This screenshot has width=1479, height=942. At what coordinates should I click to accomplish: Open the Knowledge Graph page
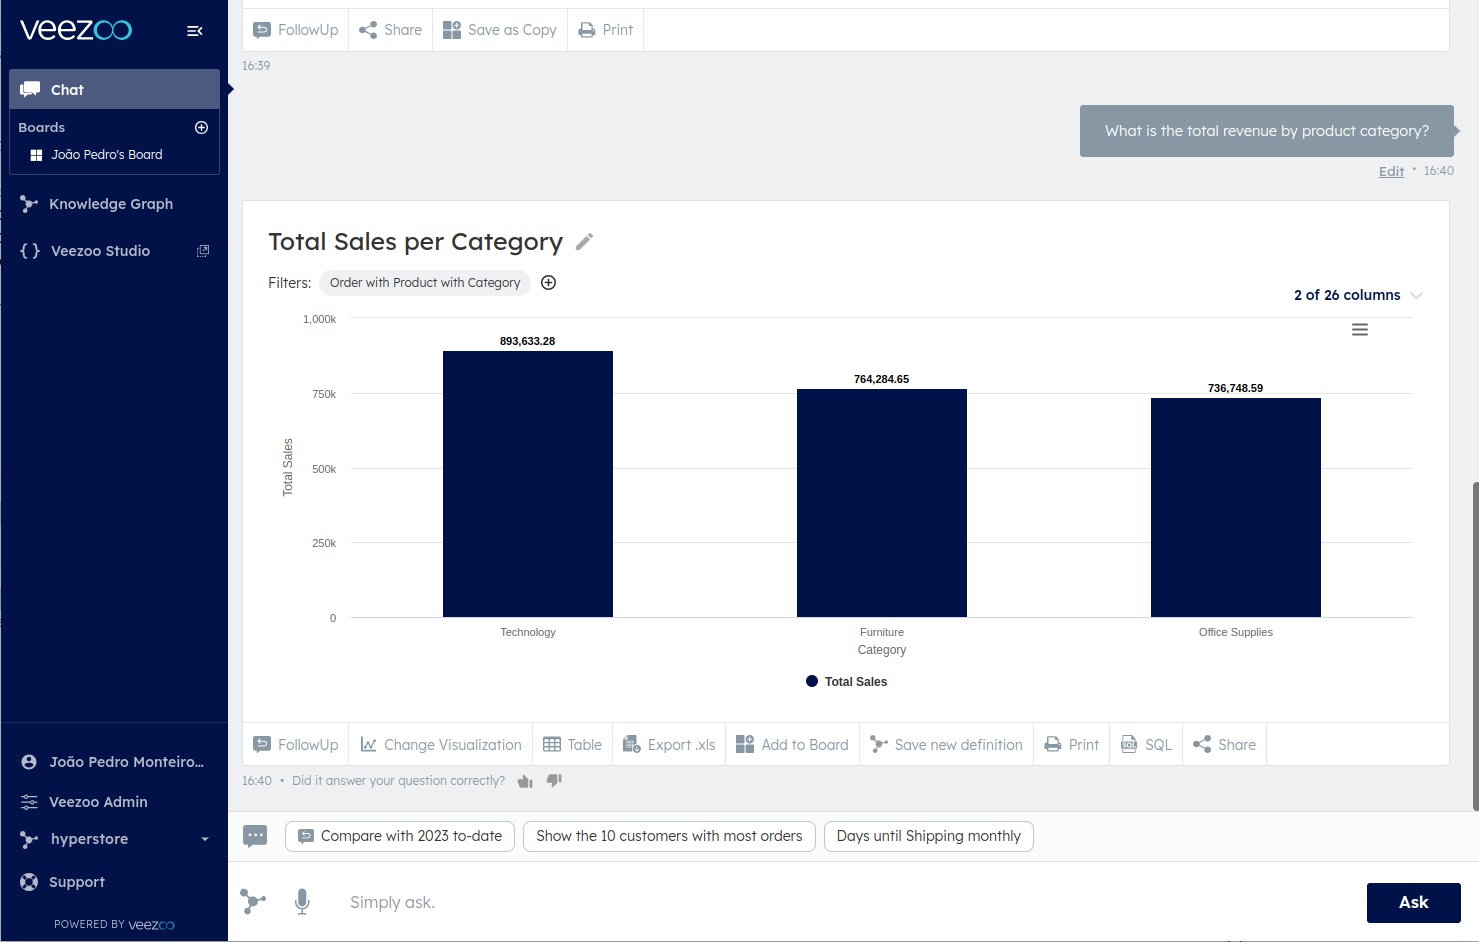[111, 204]
